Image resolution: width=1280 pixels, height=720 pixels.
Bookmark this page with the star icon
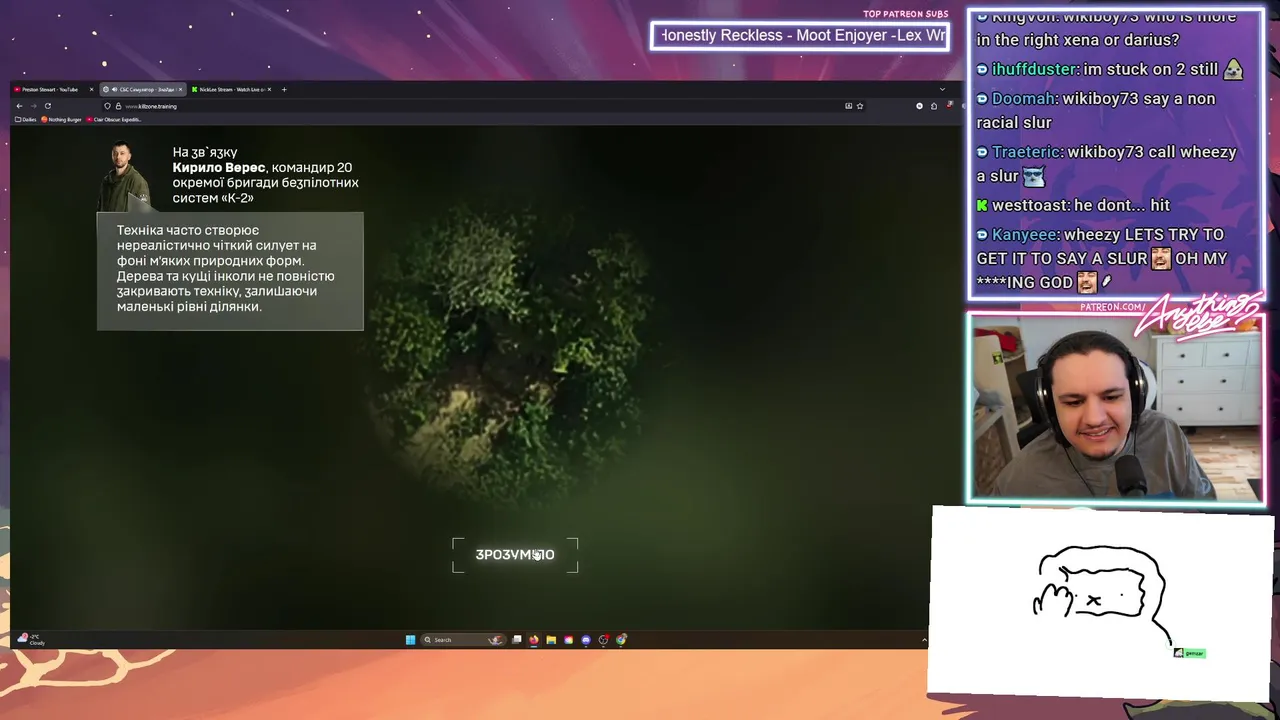[x=860, y=106]
